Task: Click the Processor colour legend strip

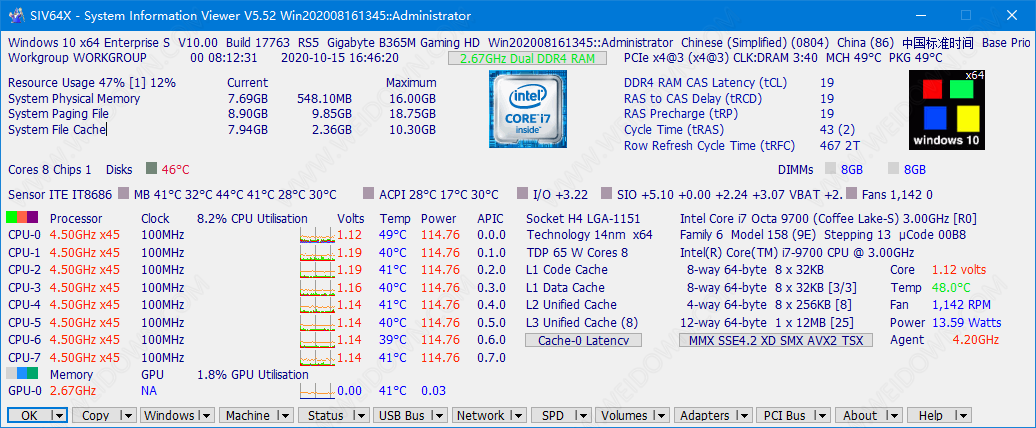Action: click(x=22, y=217)
